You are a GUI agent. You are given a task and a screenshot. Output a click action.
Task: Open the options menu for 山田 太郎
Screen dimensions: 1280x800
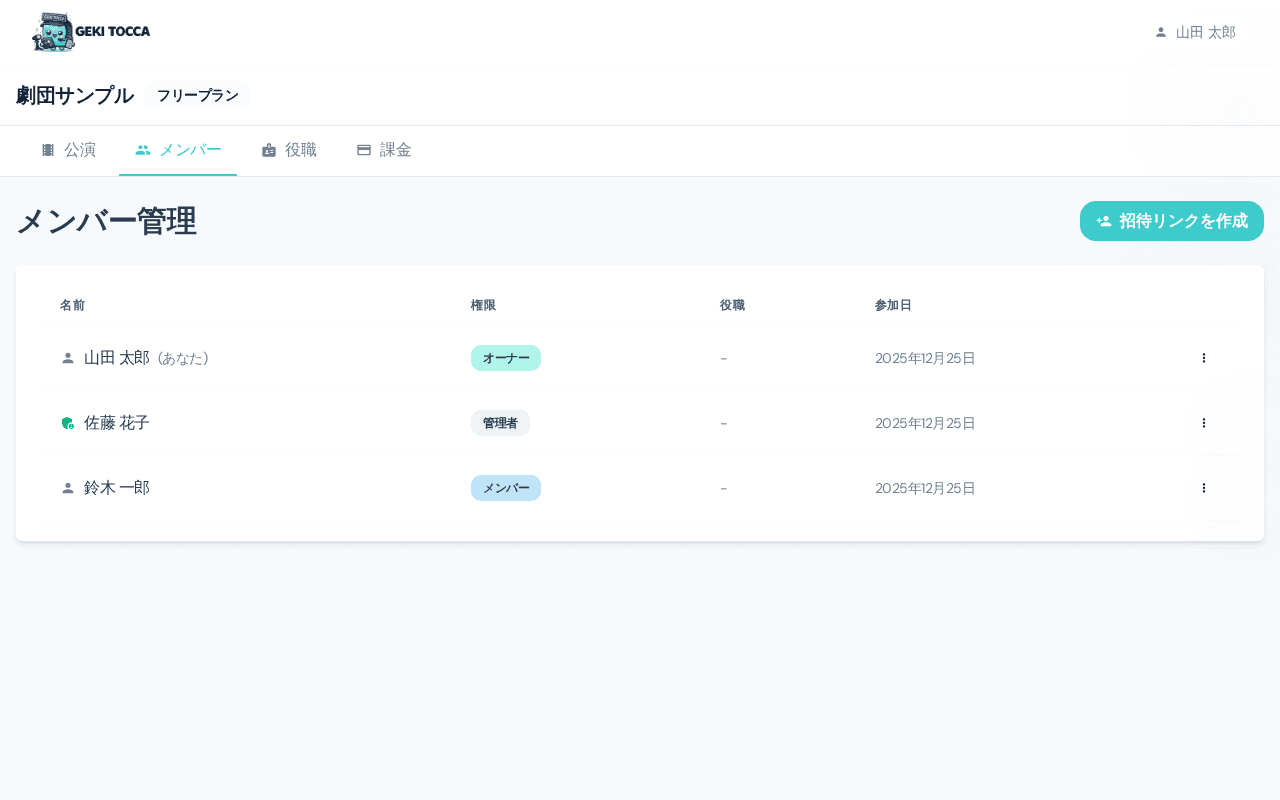click(x=1204, y=358)
